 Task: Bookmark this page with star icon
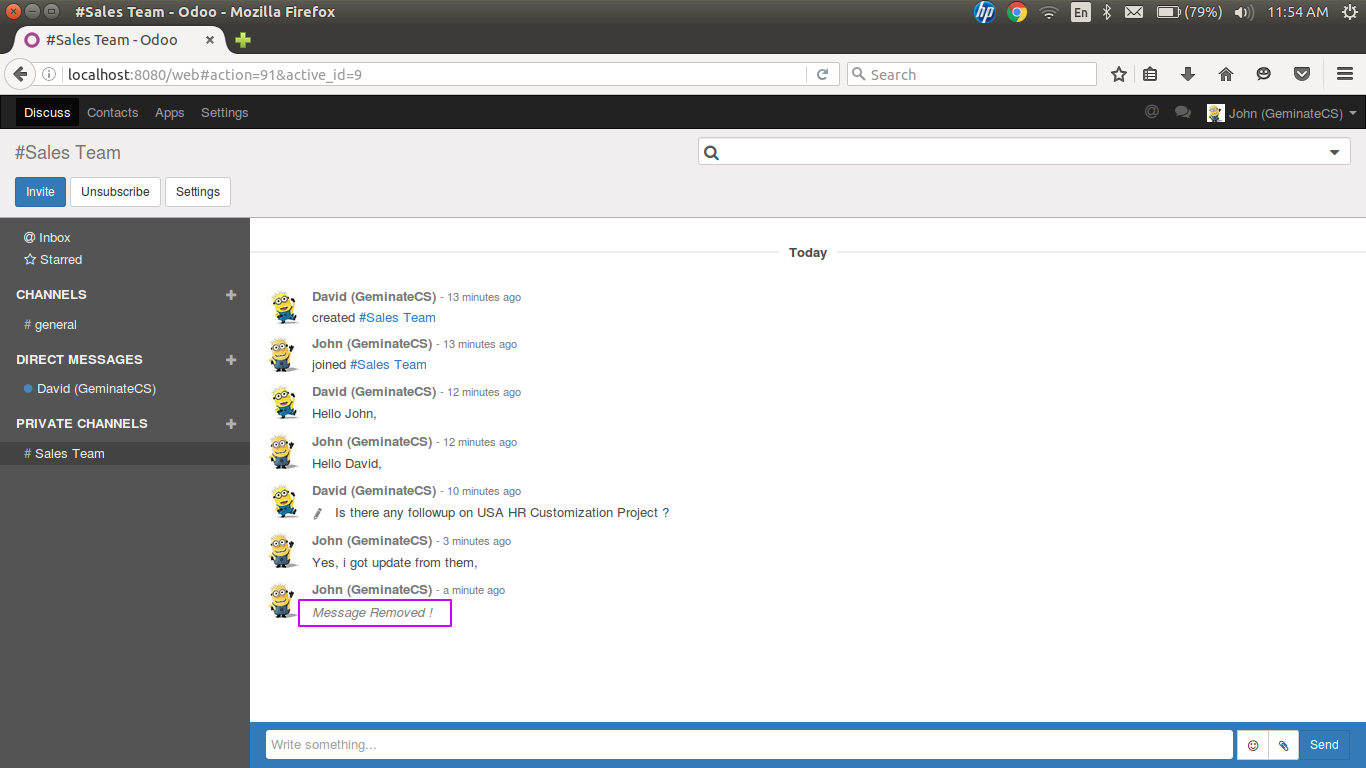[x=1119, y=74]
